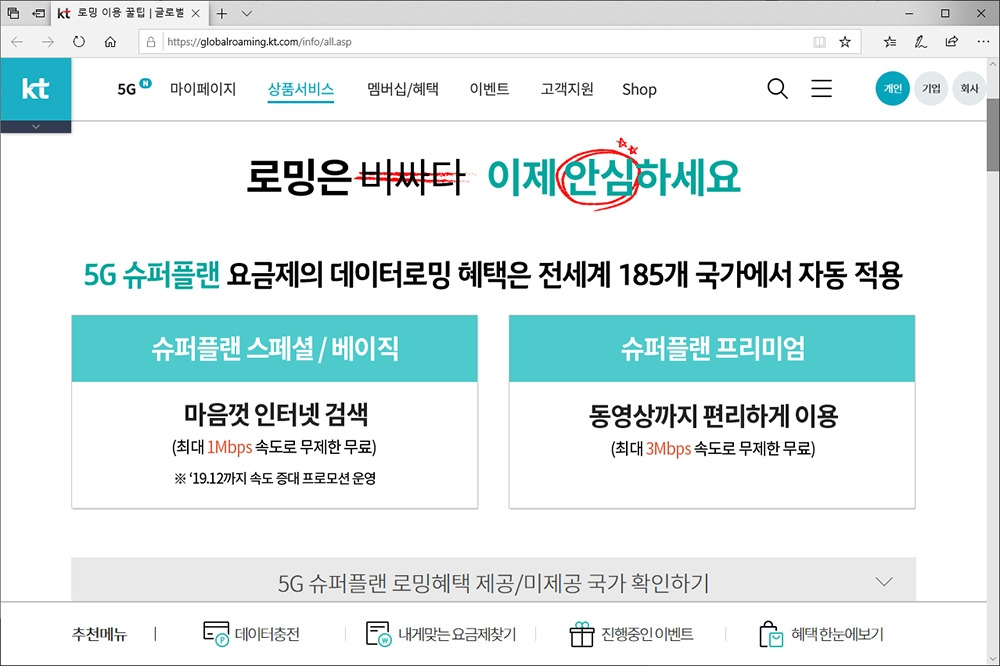Click the orange 3Mbps text
This screenshot has width=1000, height=666.
(x=668, y=449)
